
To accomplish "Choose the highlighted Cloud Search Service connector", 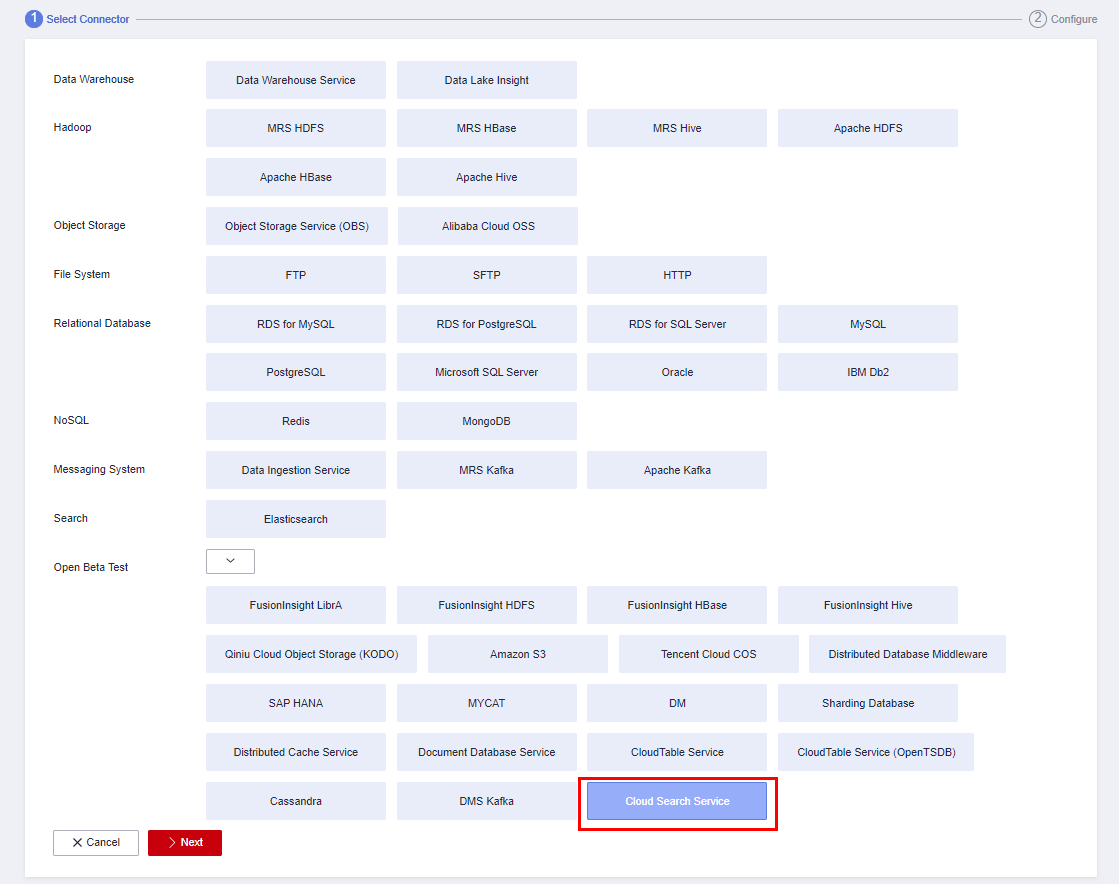I will 677,801.
